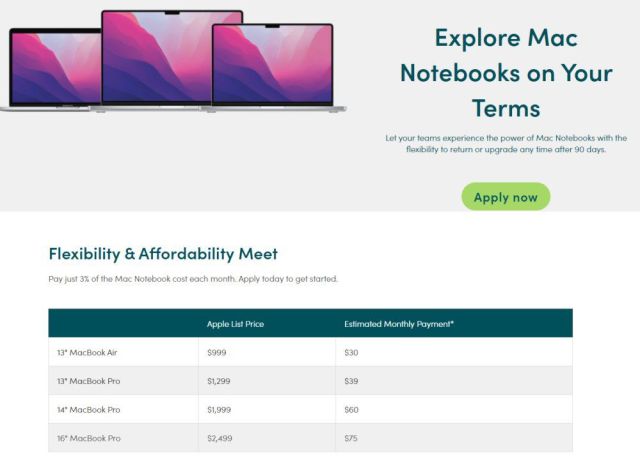Click the Apply now button
The height and width of the screenshot is (465, 640).
pyautogui.click(x=506, y=197)
